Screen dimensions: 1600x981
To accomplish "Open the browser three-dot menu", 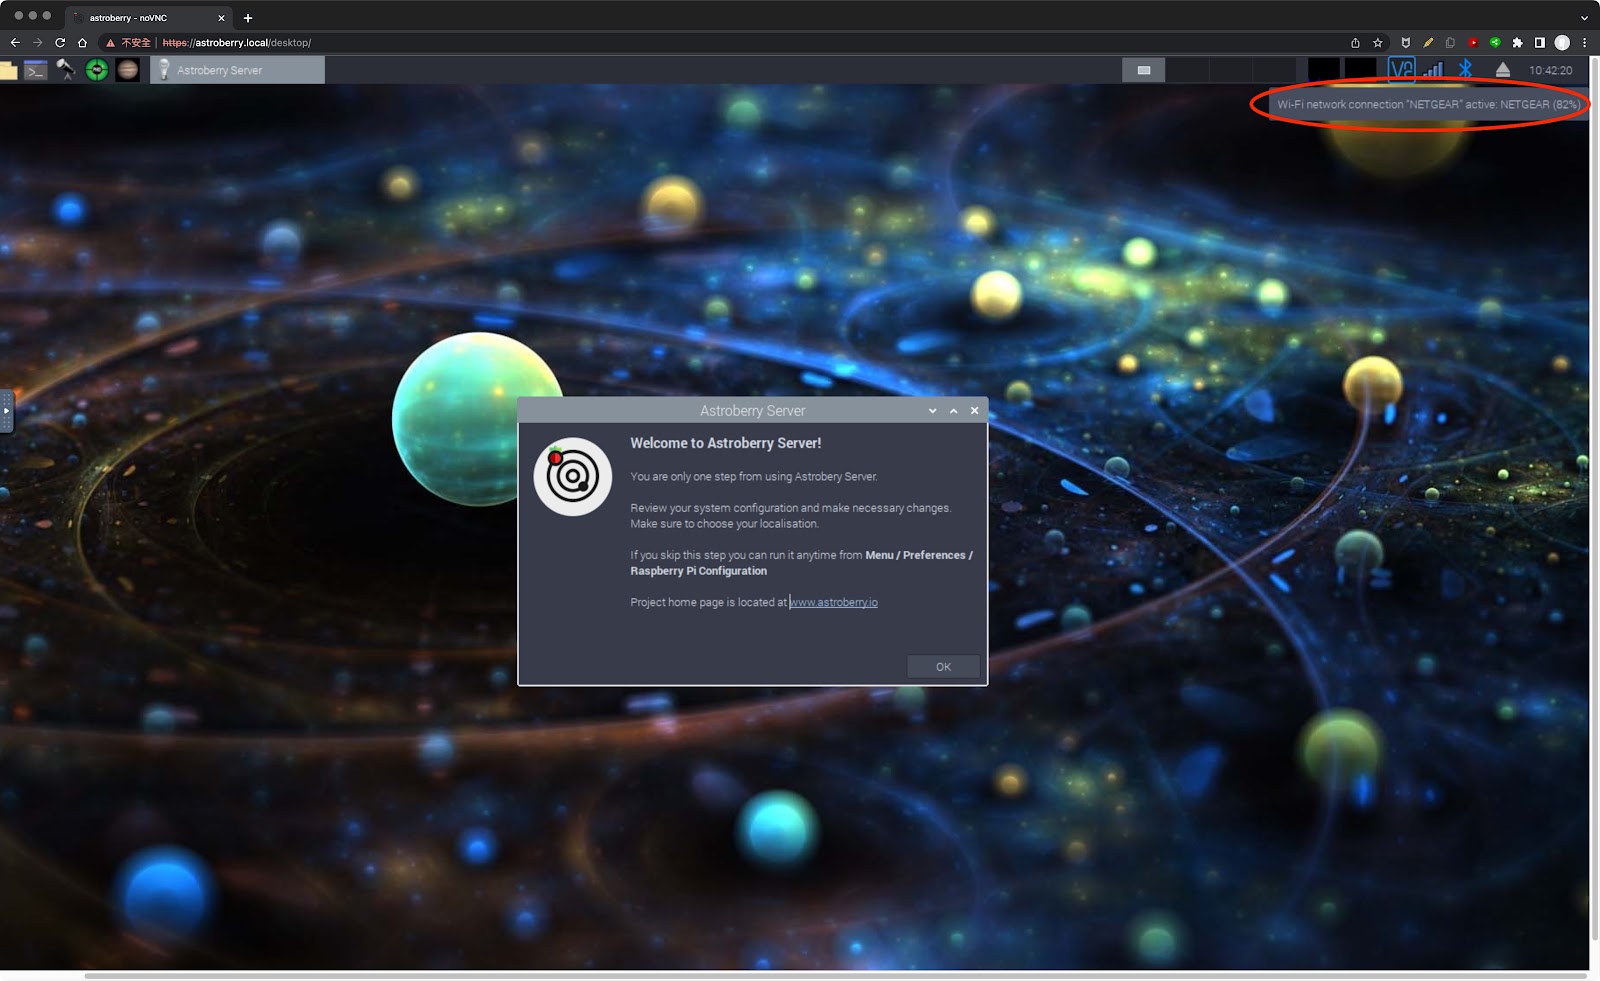I will click(1584, 43).
